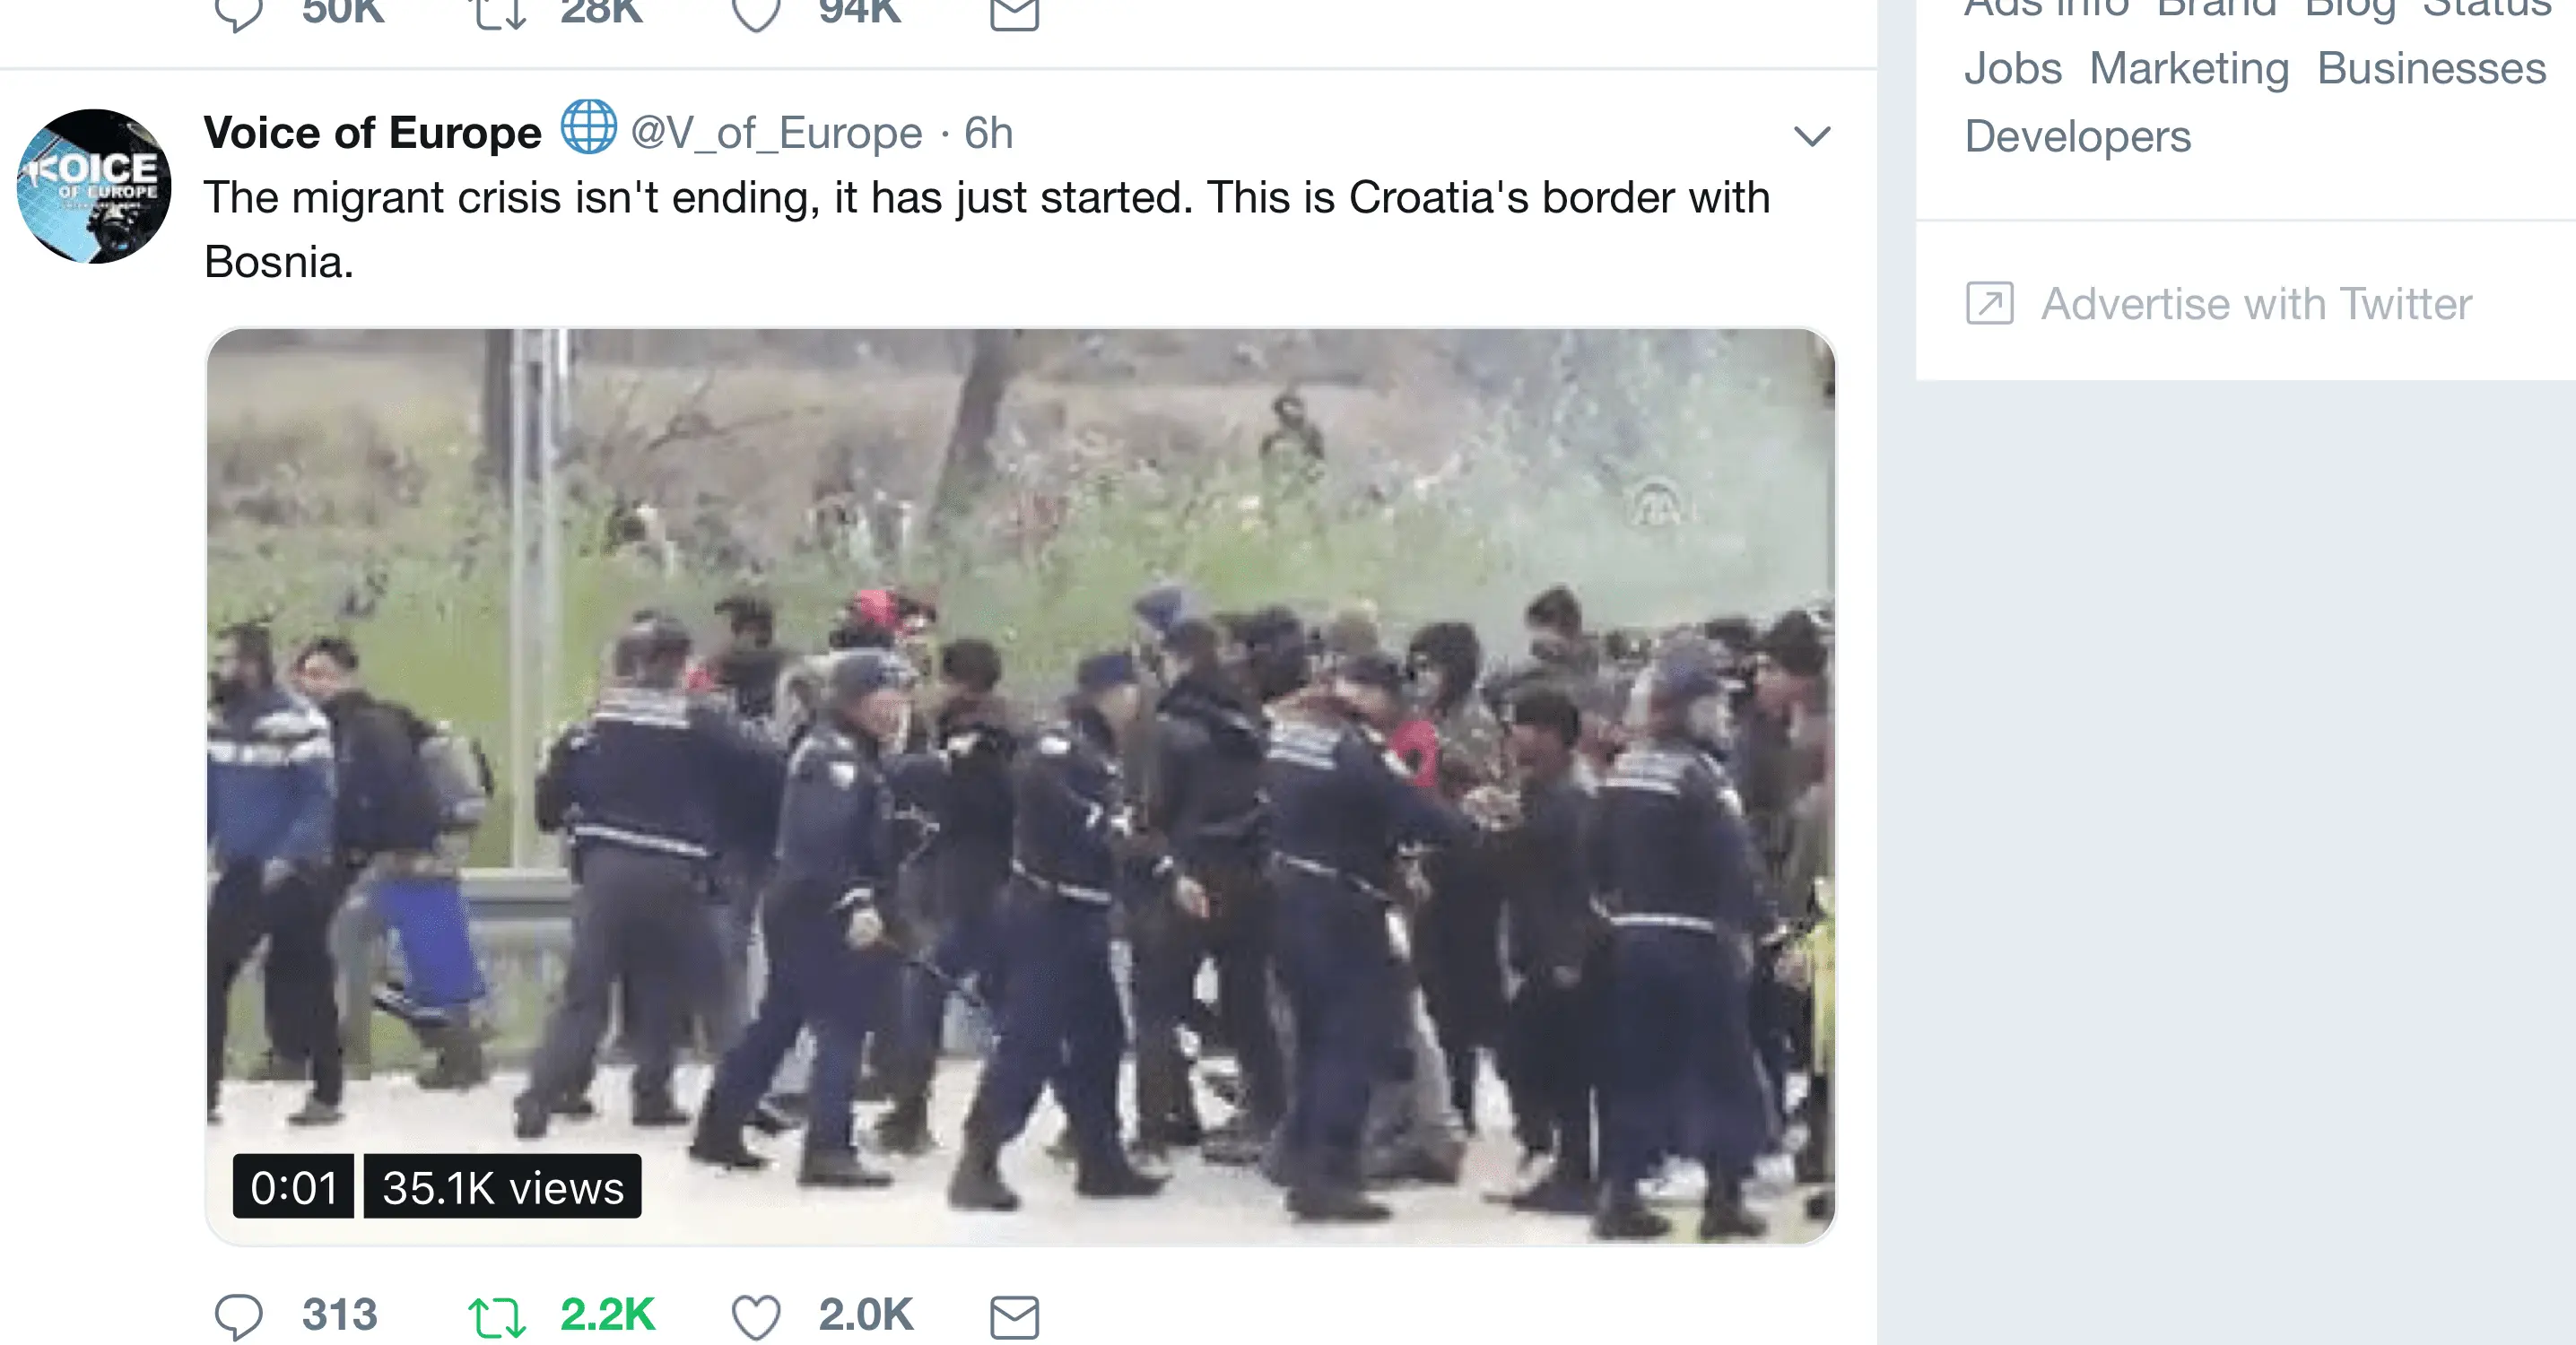This screenshot has width=2576, height=1345.
Task: Click the Voice of Europe display name
Action: [x=372, y=133]
